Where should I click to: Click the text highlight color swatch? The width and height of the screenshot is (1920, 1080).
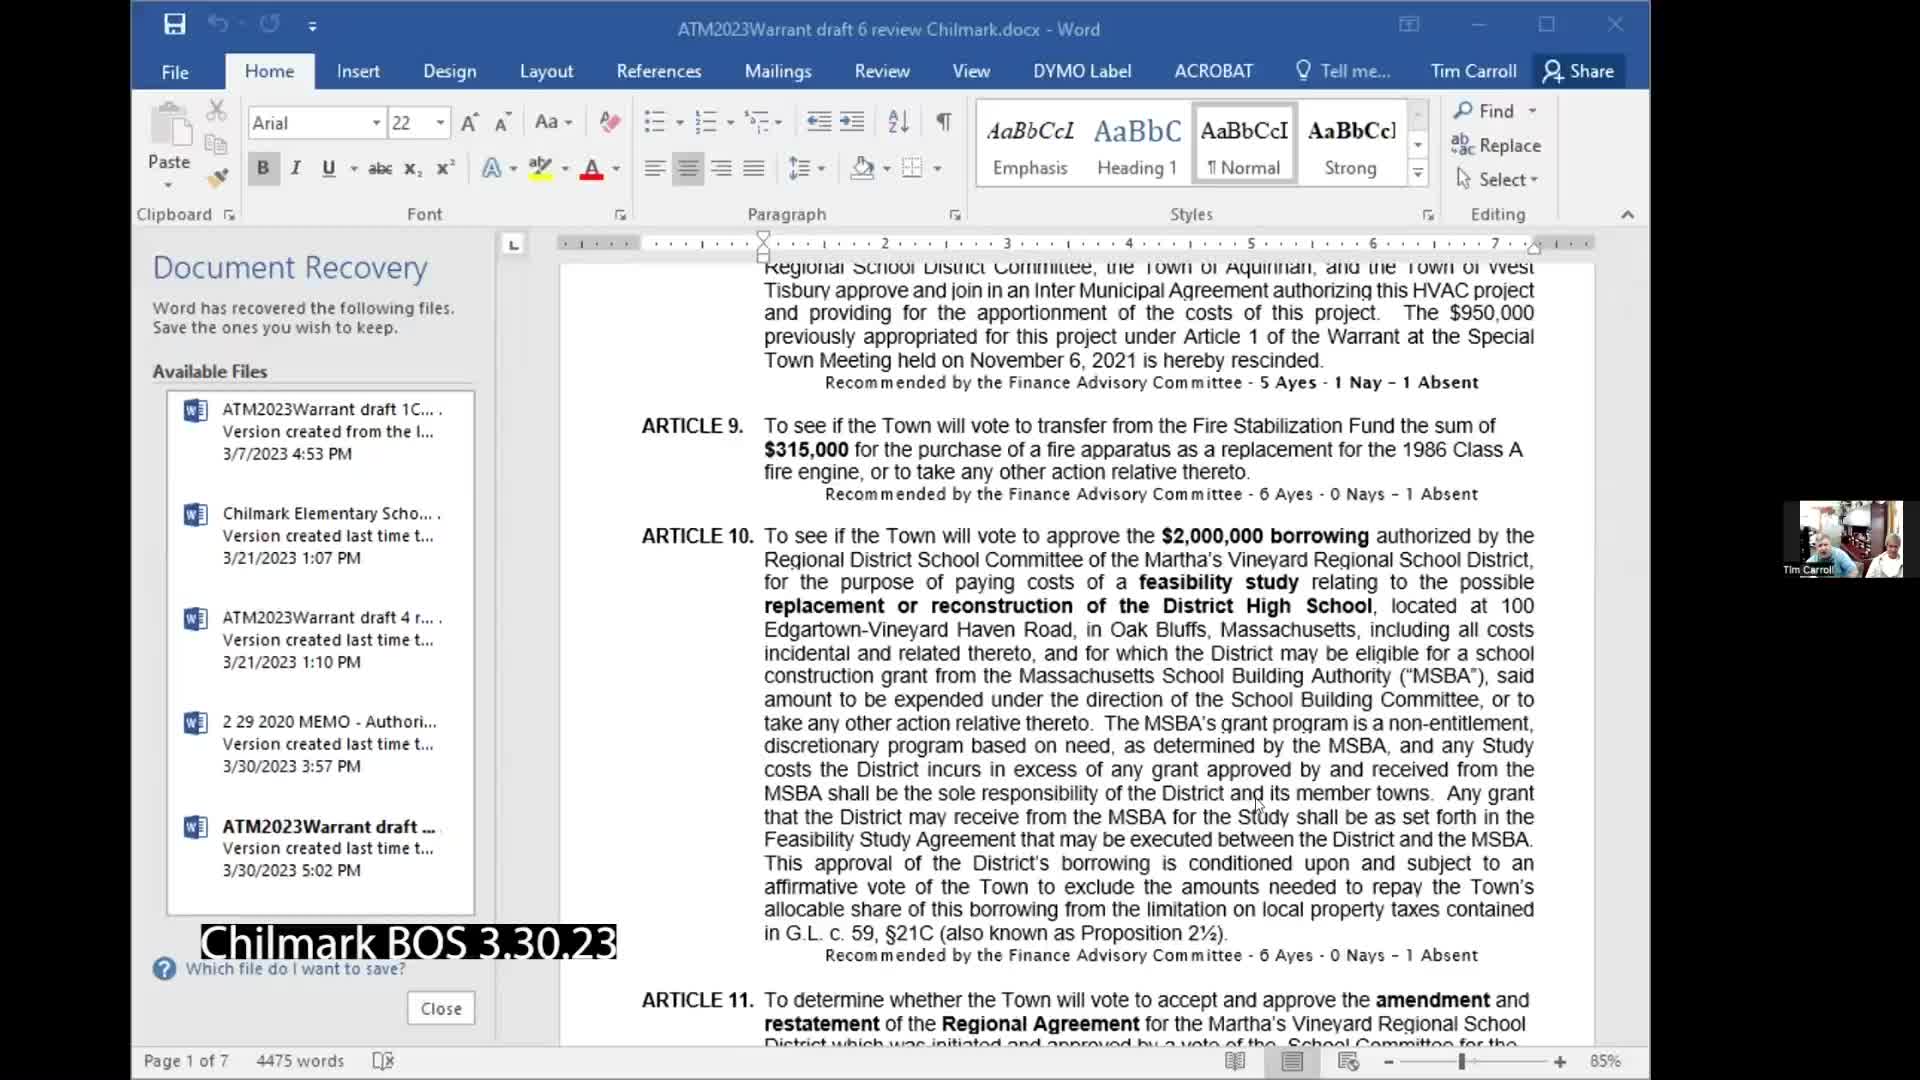541,169
